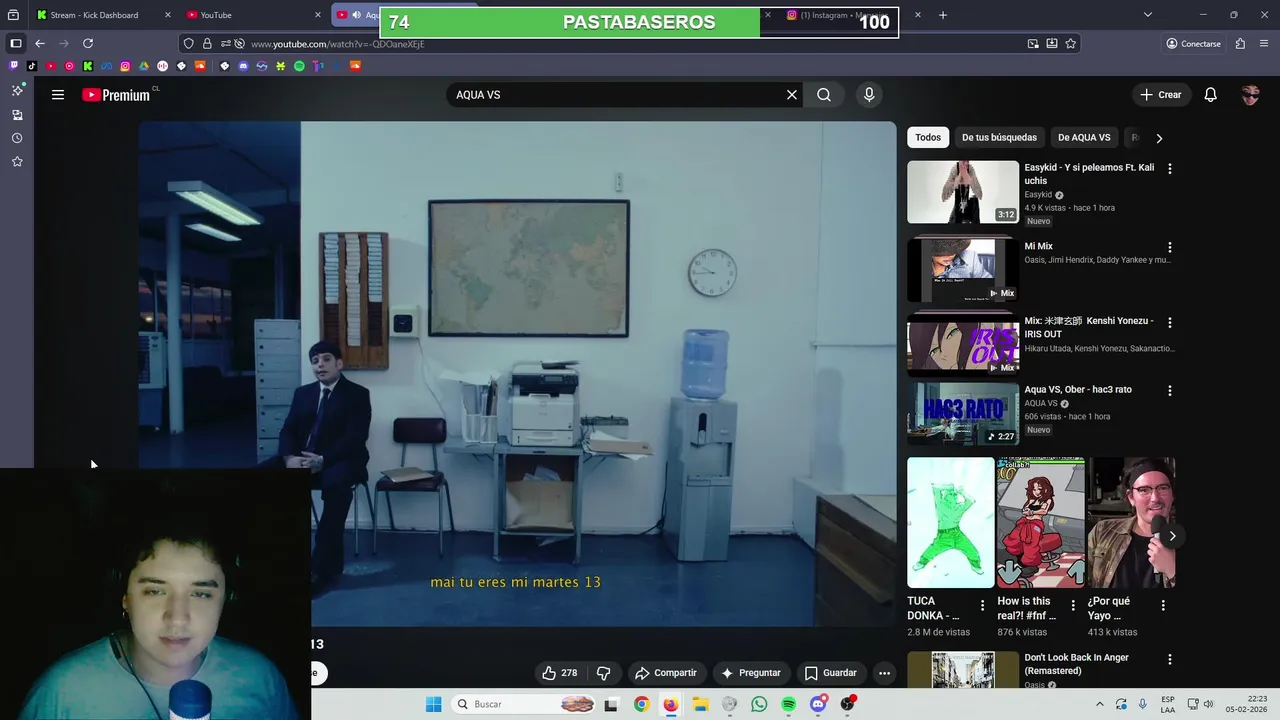Reload the page
Screen dimensions: 1280x720
[x=88, y=44]
